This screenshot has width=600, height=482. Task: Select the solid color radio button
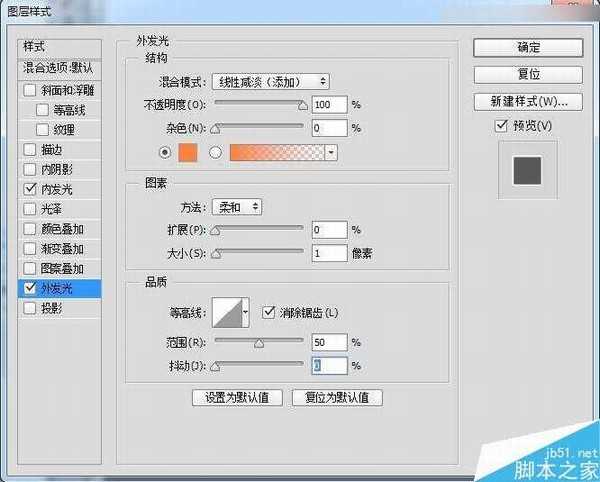coord(165,153)
